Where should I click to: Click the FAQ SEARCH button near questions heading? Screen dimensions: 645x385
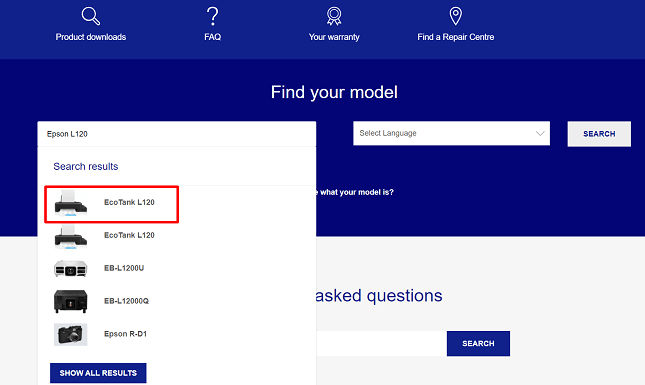tap(478, 343)
